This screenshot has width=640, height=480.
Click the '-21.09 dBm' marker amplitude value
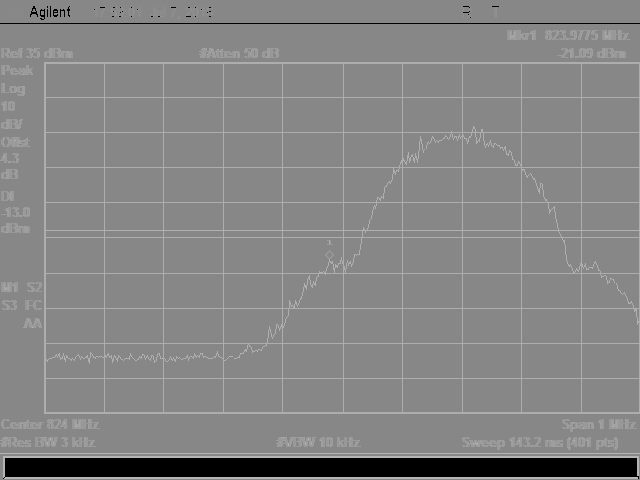coord(591,53)
